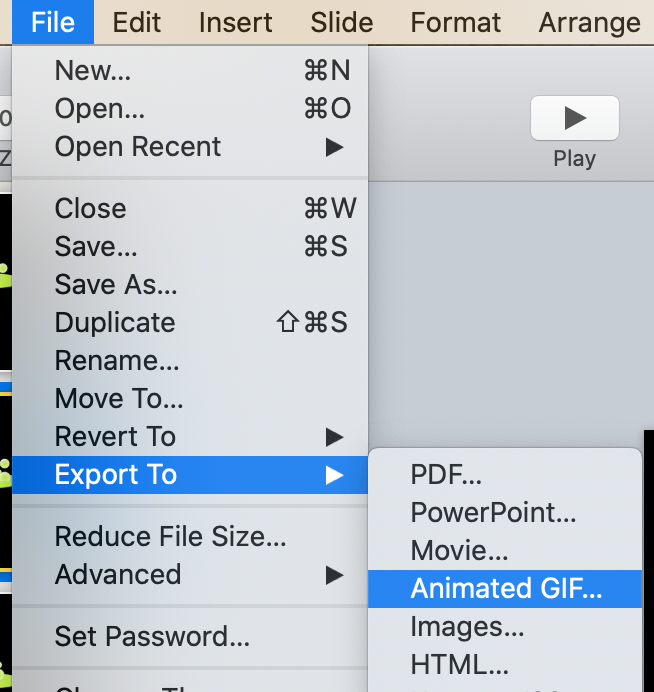654x692 pixels.
Task: Select Save As… menu item
Action: tap(116, 284)
